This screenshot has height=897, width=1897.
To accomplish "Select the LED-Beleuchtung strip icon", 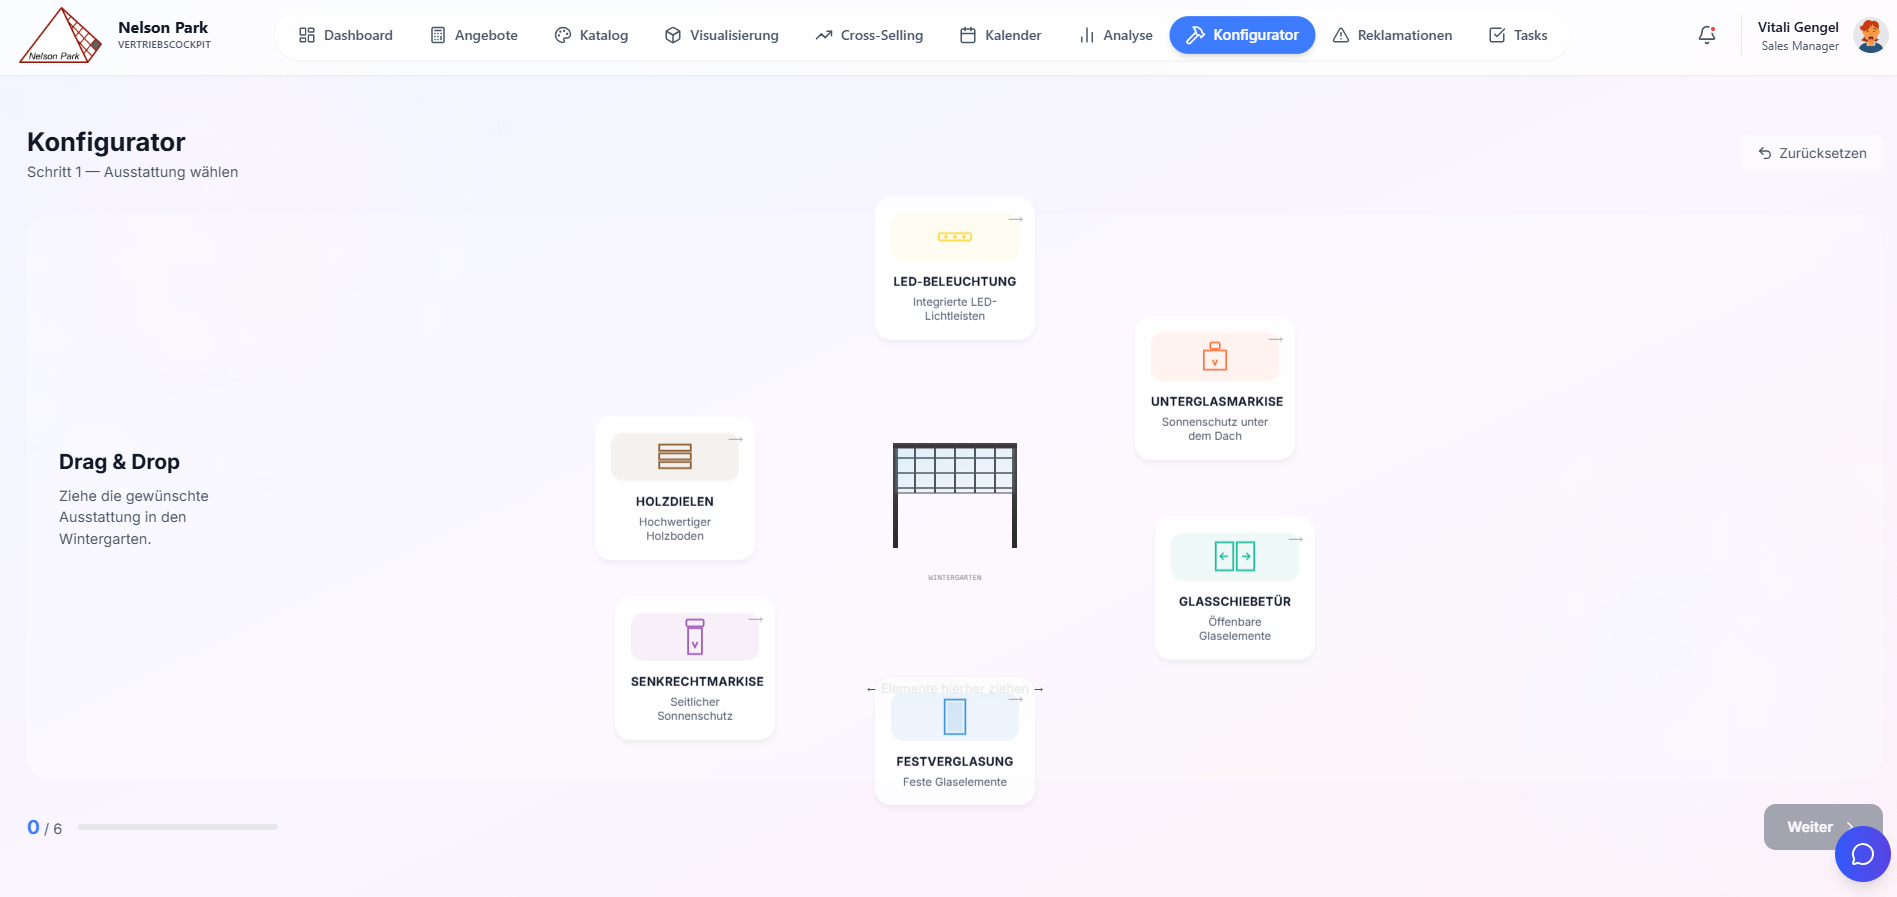I will point(955,237).
